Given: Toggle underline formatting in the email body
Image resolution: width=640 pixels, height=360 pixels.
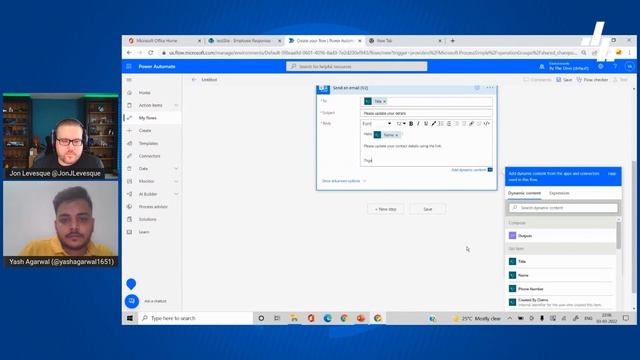Looking at the screenshot, I should pos(426,124).
